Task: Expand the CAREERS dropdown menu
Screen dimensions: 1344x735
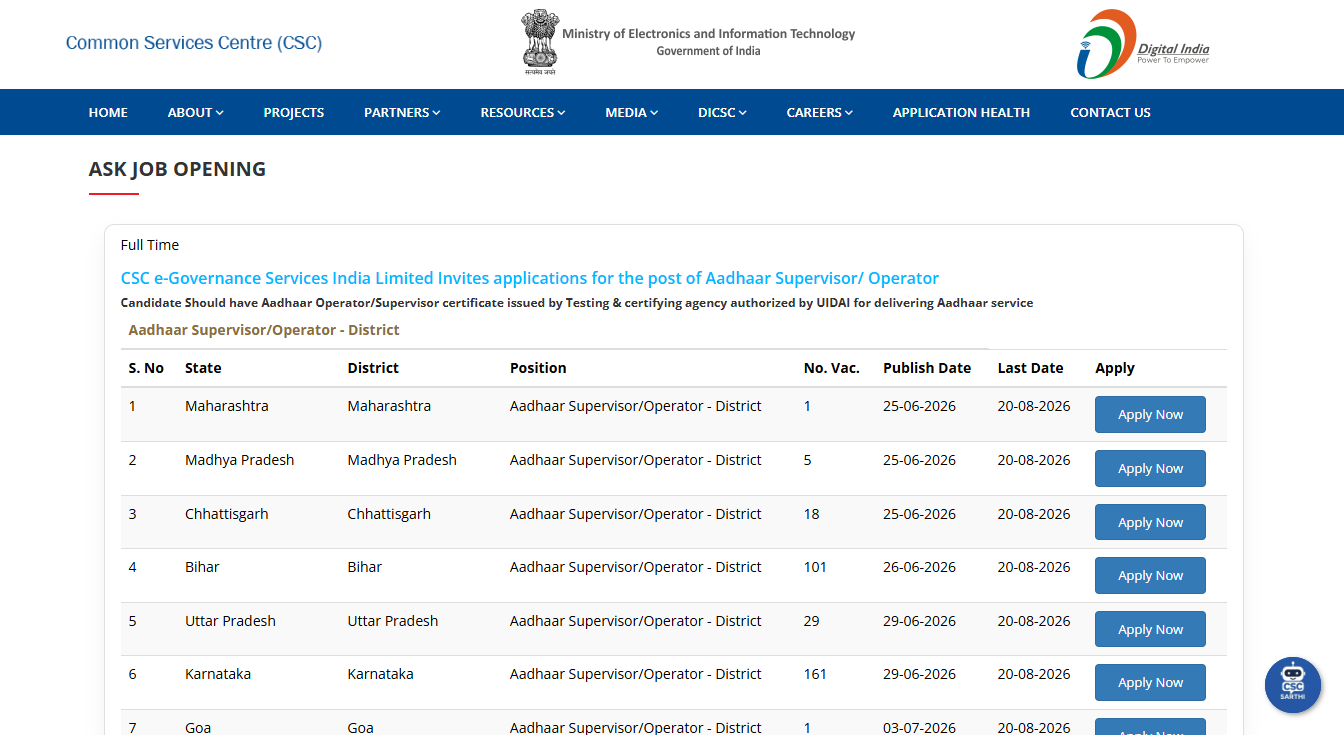Action: (819, 113)
